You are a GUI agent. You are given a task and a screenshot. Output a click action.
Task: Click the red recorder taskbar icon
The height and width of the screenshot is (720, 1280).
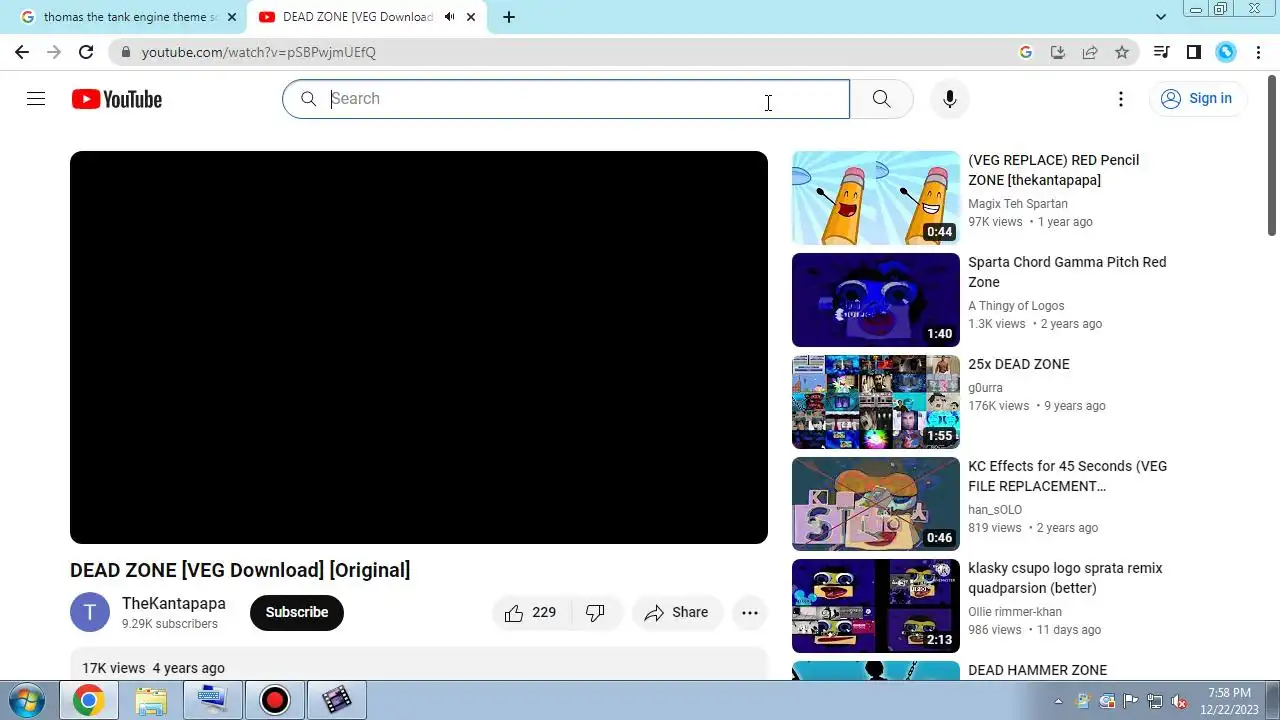point(274,700)
